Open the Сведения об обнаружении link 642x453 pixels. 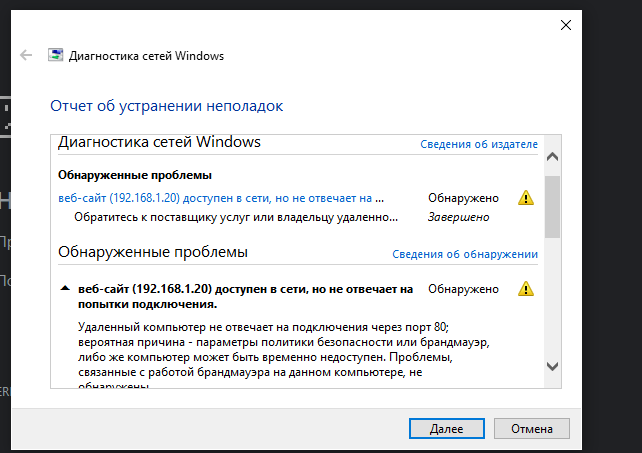coord(465,254)
